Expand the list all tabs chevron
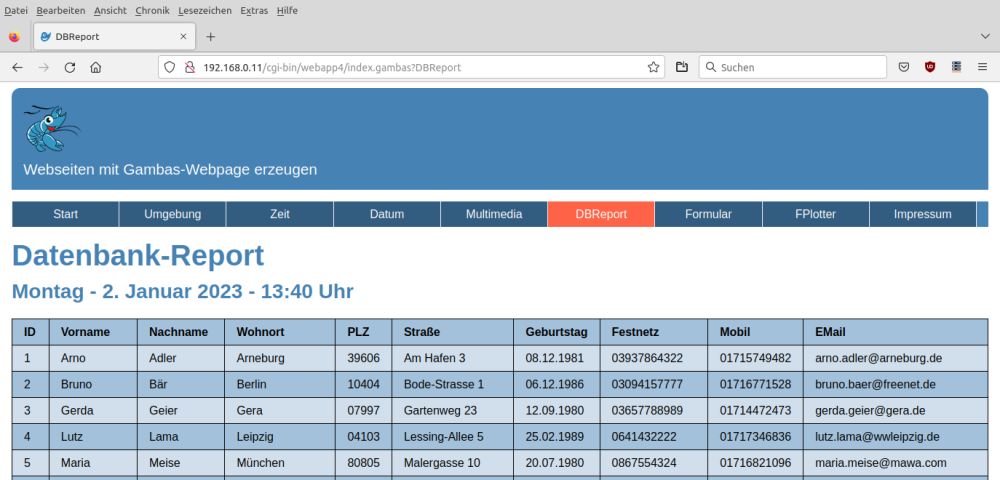This screenshot has width=1000, height=480. click(985, 36)
